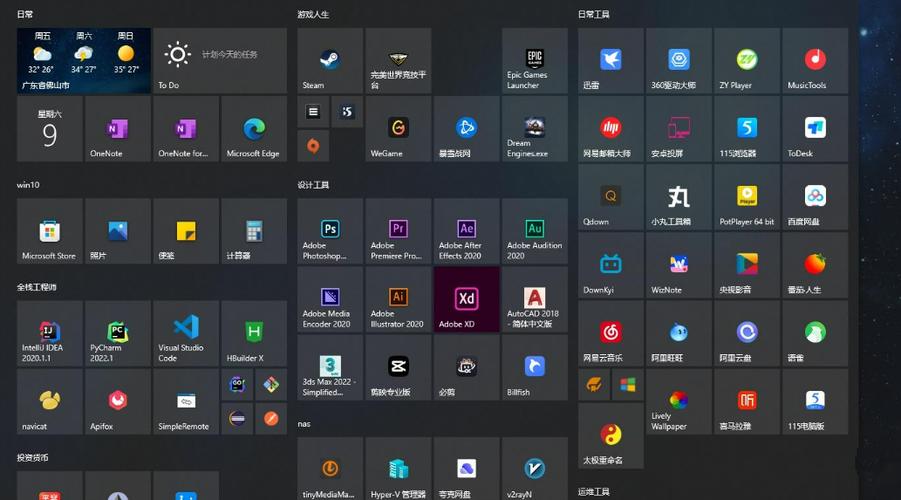Open the OneNote tile
901x500 pixels.
[118, 129]
